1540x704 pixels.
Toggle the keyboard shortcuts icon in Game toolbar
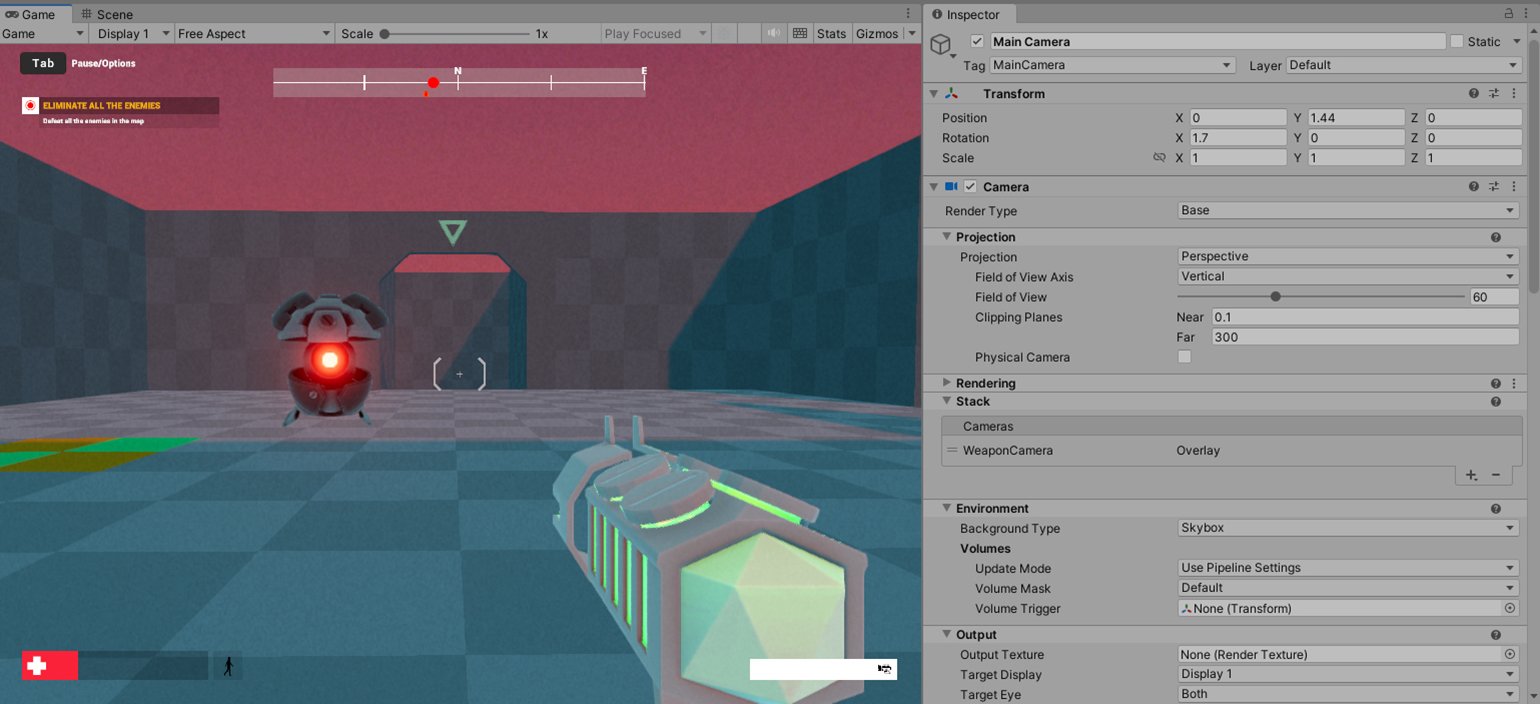[799, 33]
